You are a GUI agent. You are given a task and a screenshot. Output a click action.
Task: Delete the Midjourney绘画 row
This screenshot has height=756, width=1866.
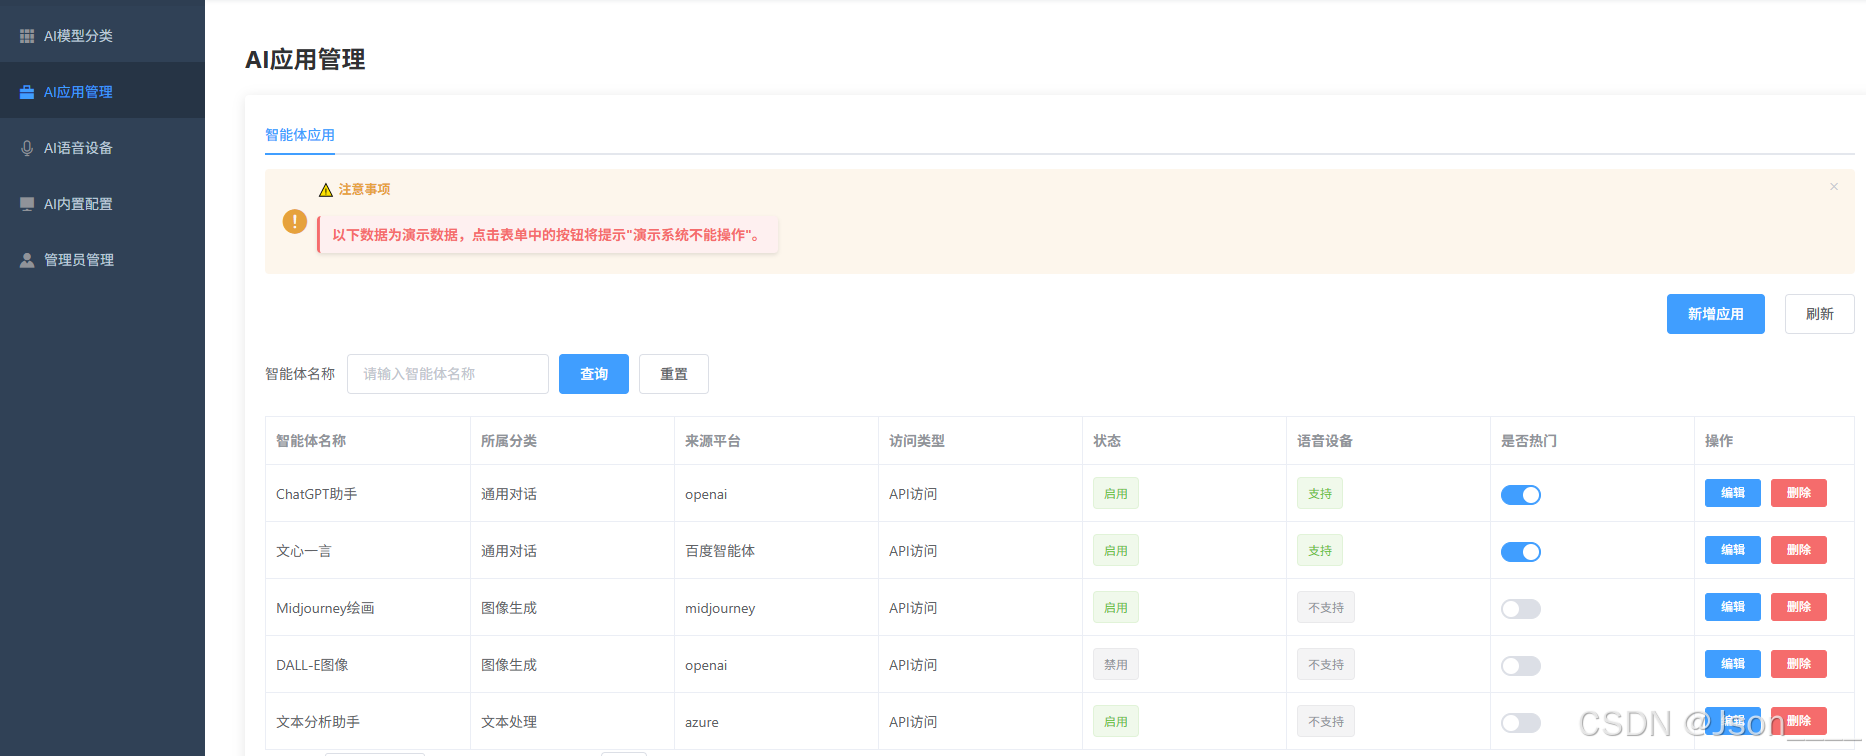click(x=1799, y=607)
